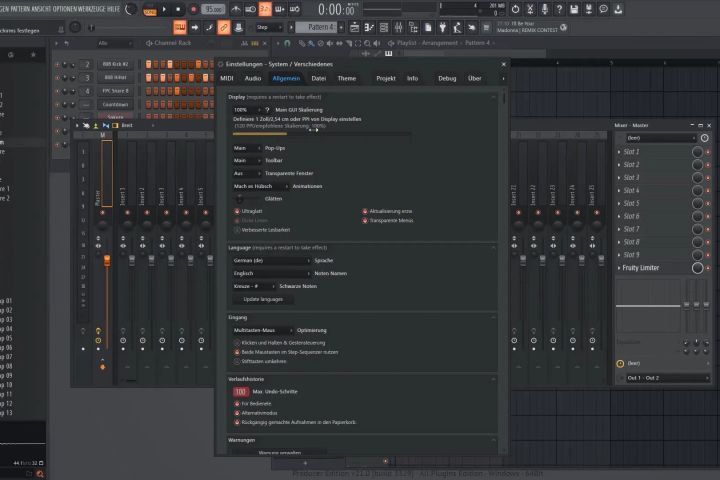Open the Pop-Ups monitor dropdown
Image resolution: width=720 pixels, height=480 pixels.
pos(247,148)
